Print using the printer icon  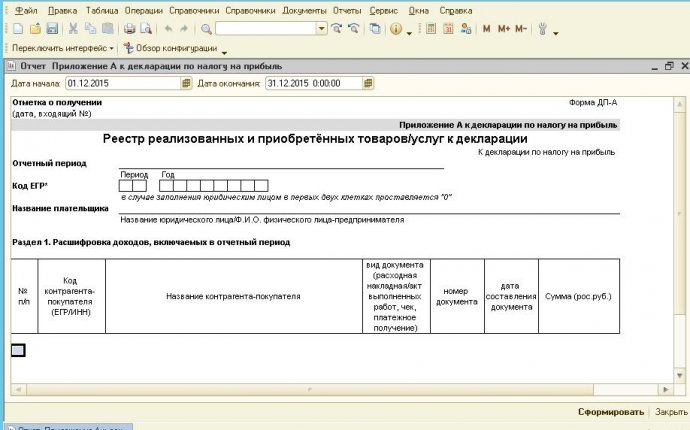click(129, 29)
